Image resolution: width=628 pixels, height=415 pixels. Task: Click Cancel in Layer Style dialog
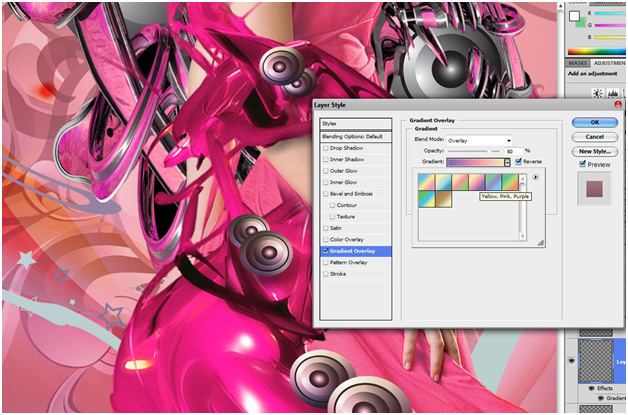click(595, 137)
